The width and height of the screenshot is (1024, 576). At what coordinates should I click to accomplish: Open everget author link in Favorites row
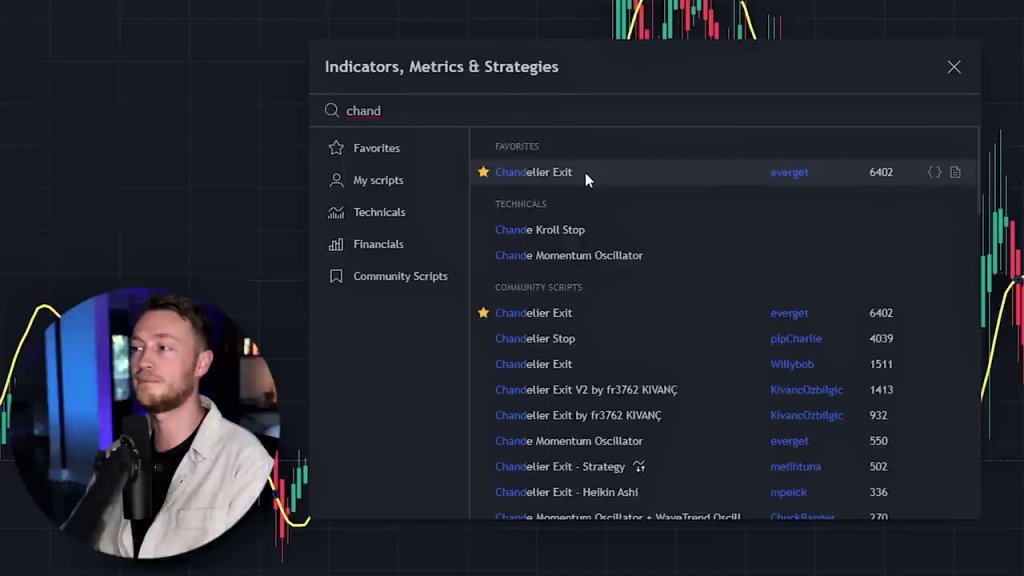(x=789, y=172)
